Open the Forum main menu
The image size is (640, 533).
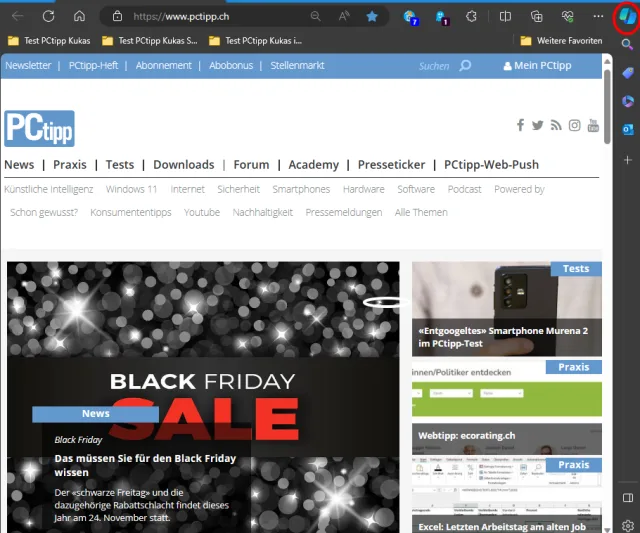(251, 164)
